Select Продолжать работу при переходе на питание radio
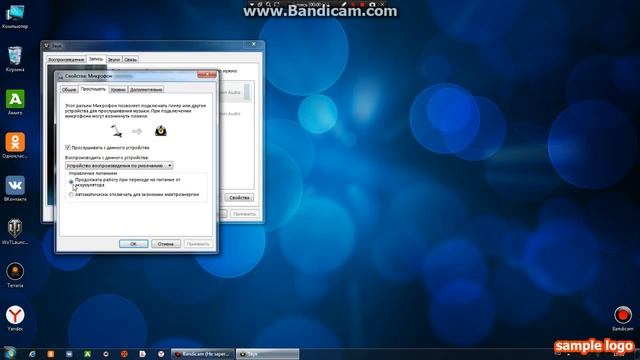 [71, 182]
